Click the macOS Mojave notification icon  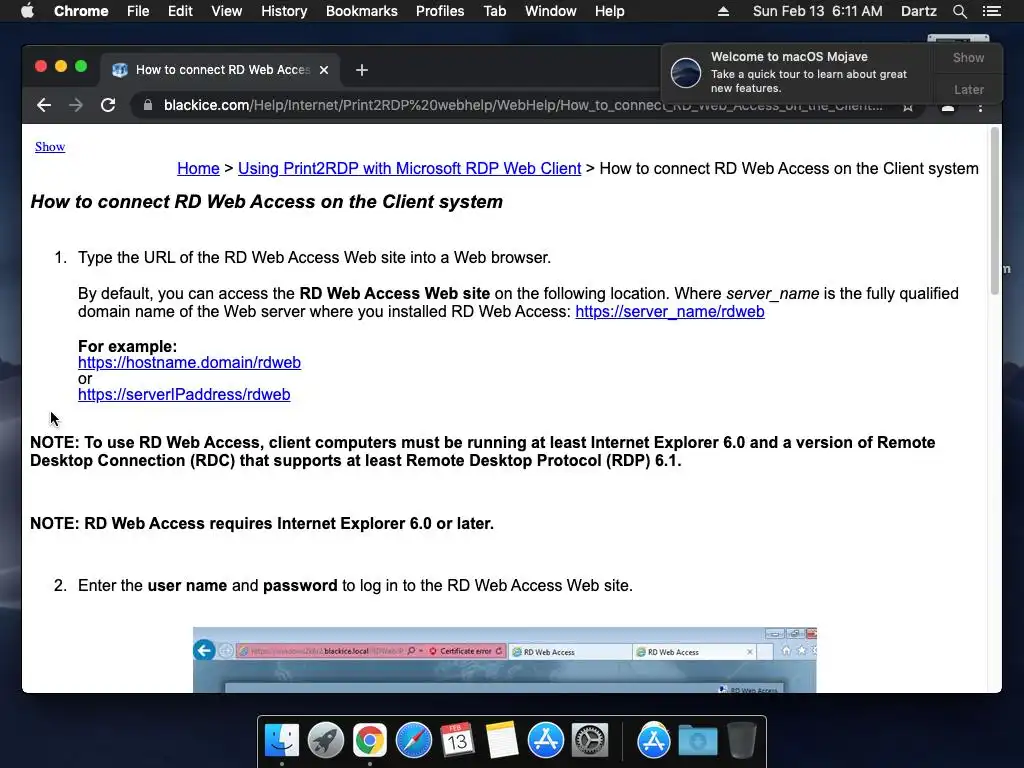click(x=686, y=72)
